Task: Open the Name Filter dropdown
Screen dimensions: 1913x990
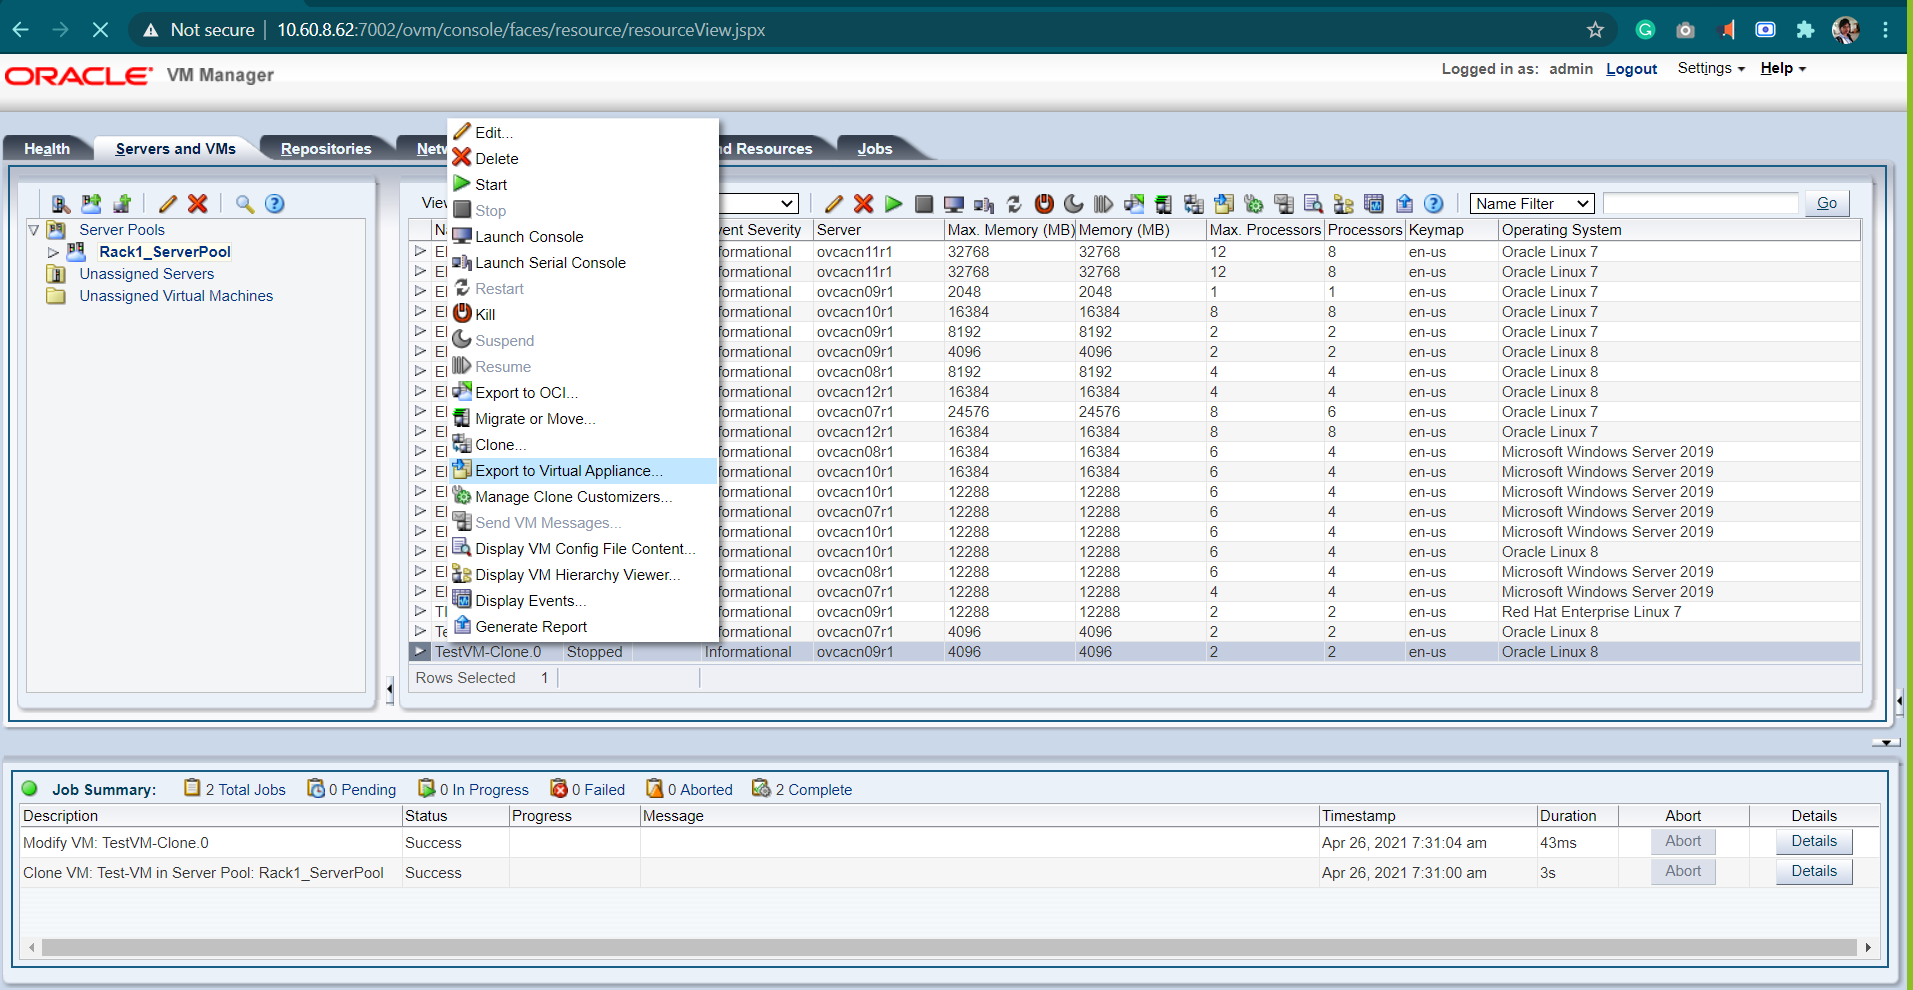Action: click(1531, 204)
